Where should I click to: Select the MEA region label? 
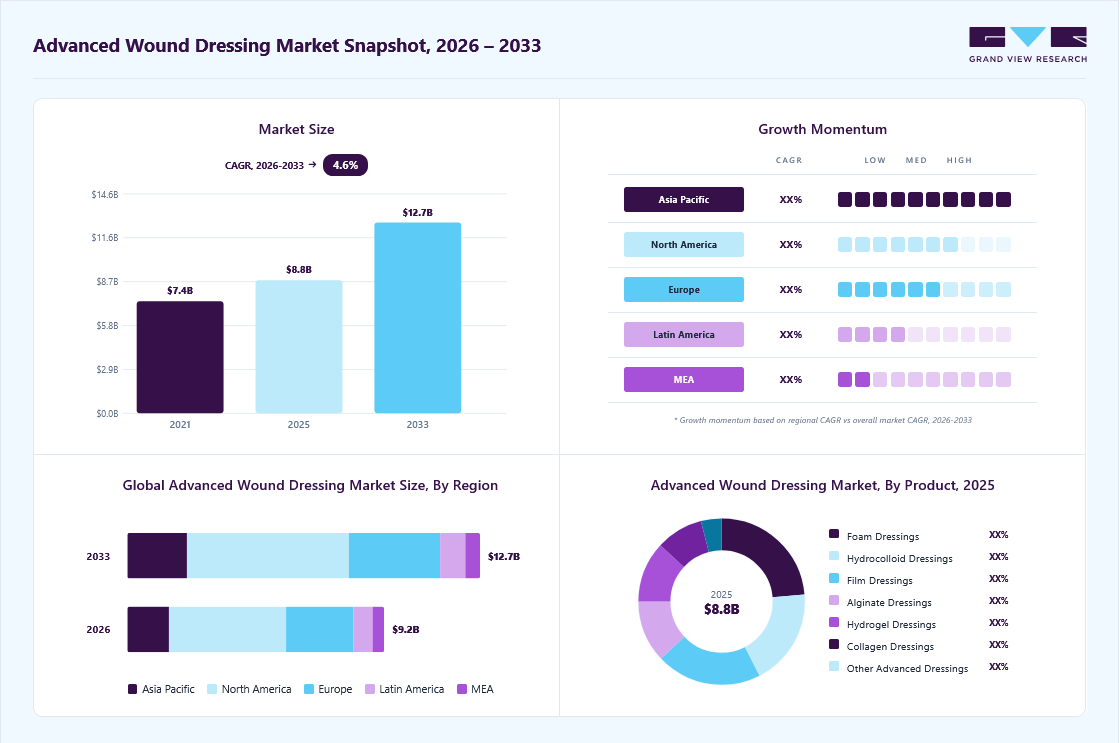pyautogui.click(x=684, y=379)
